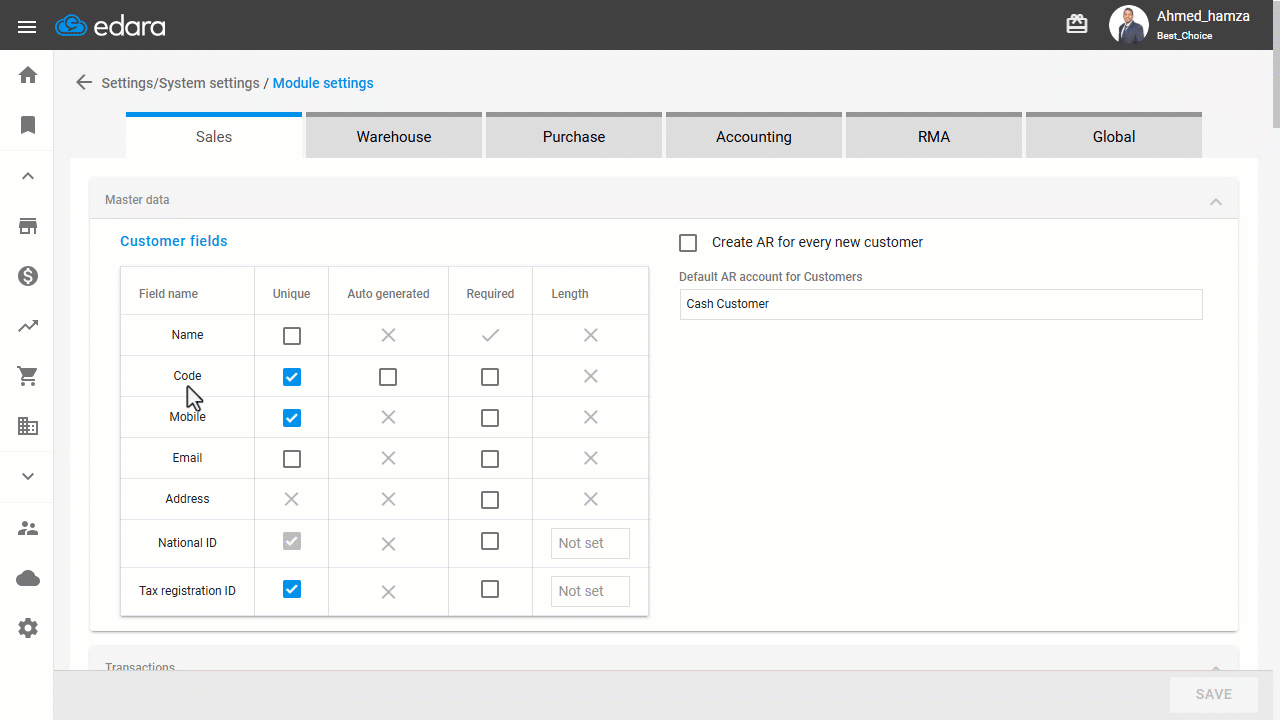Expand sidebar group with down chevron
1280x720 pixels.
pos(28,477)
